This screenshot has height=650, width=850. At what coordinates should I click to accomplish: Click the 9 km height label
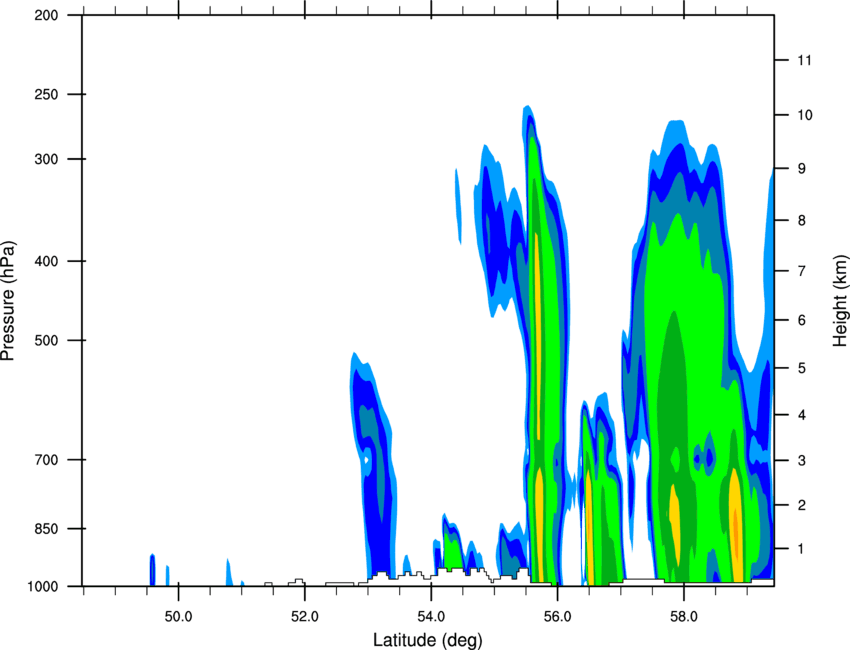pyautogui.click(x=802, y=169)
